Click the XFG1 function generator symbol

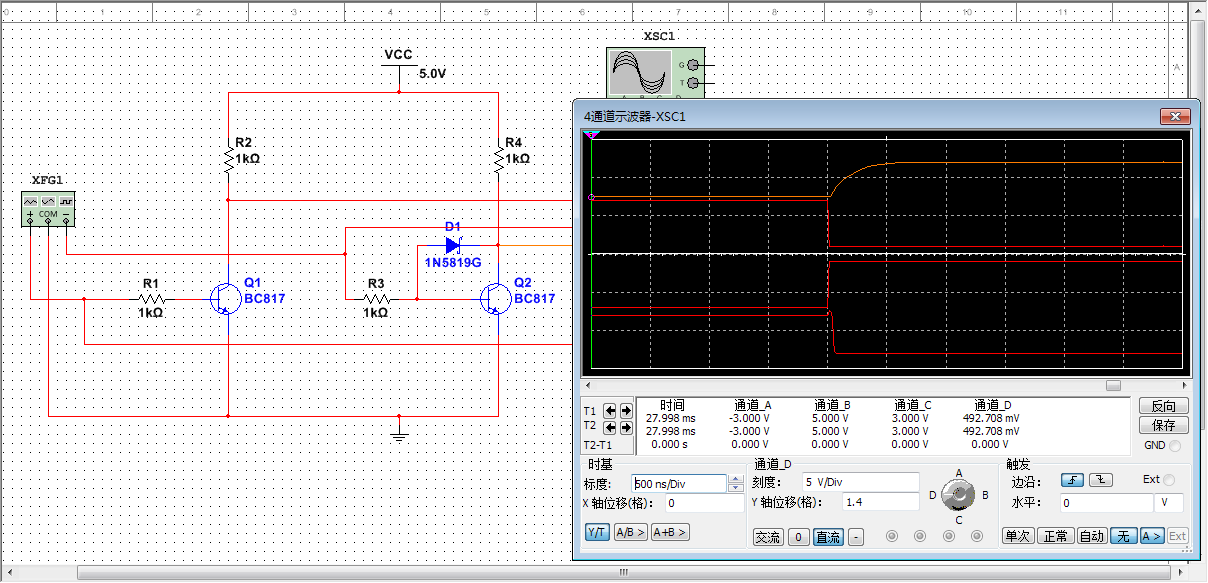(x=49, y=210)
